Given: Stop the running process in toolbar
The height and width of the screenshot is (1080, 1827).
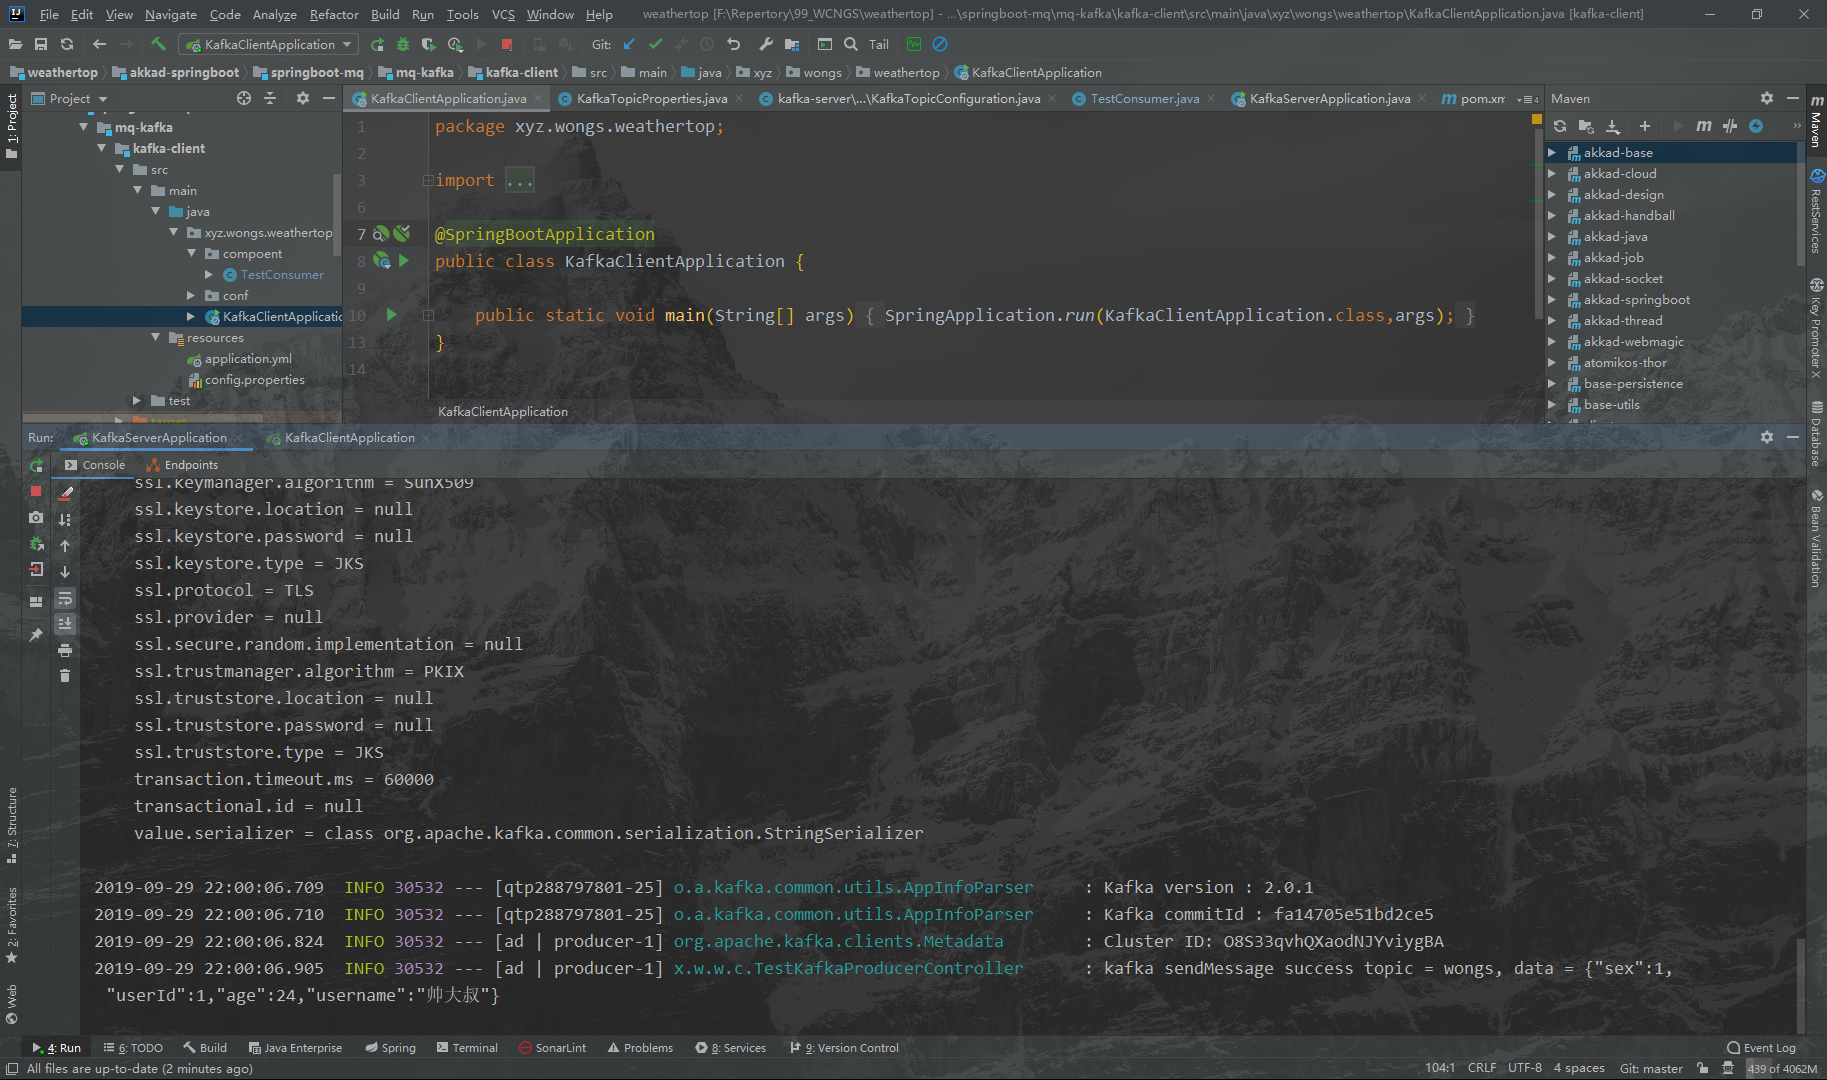Looking at the screenshot, I should tap(507, 44).
